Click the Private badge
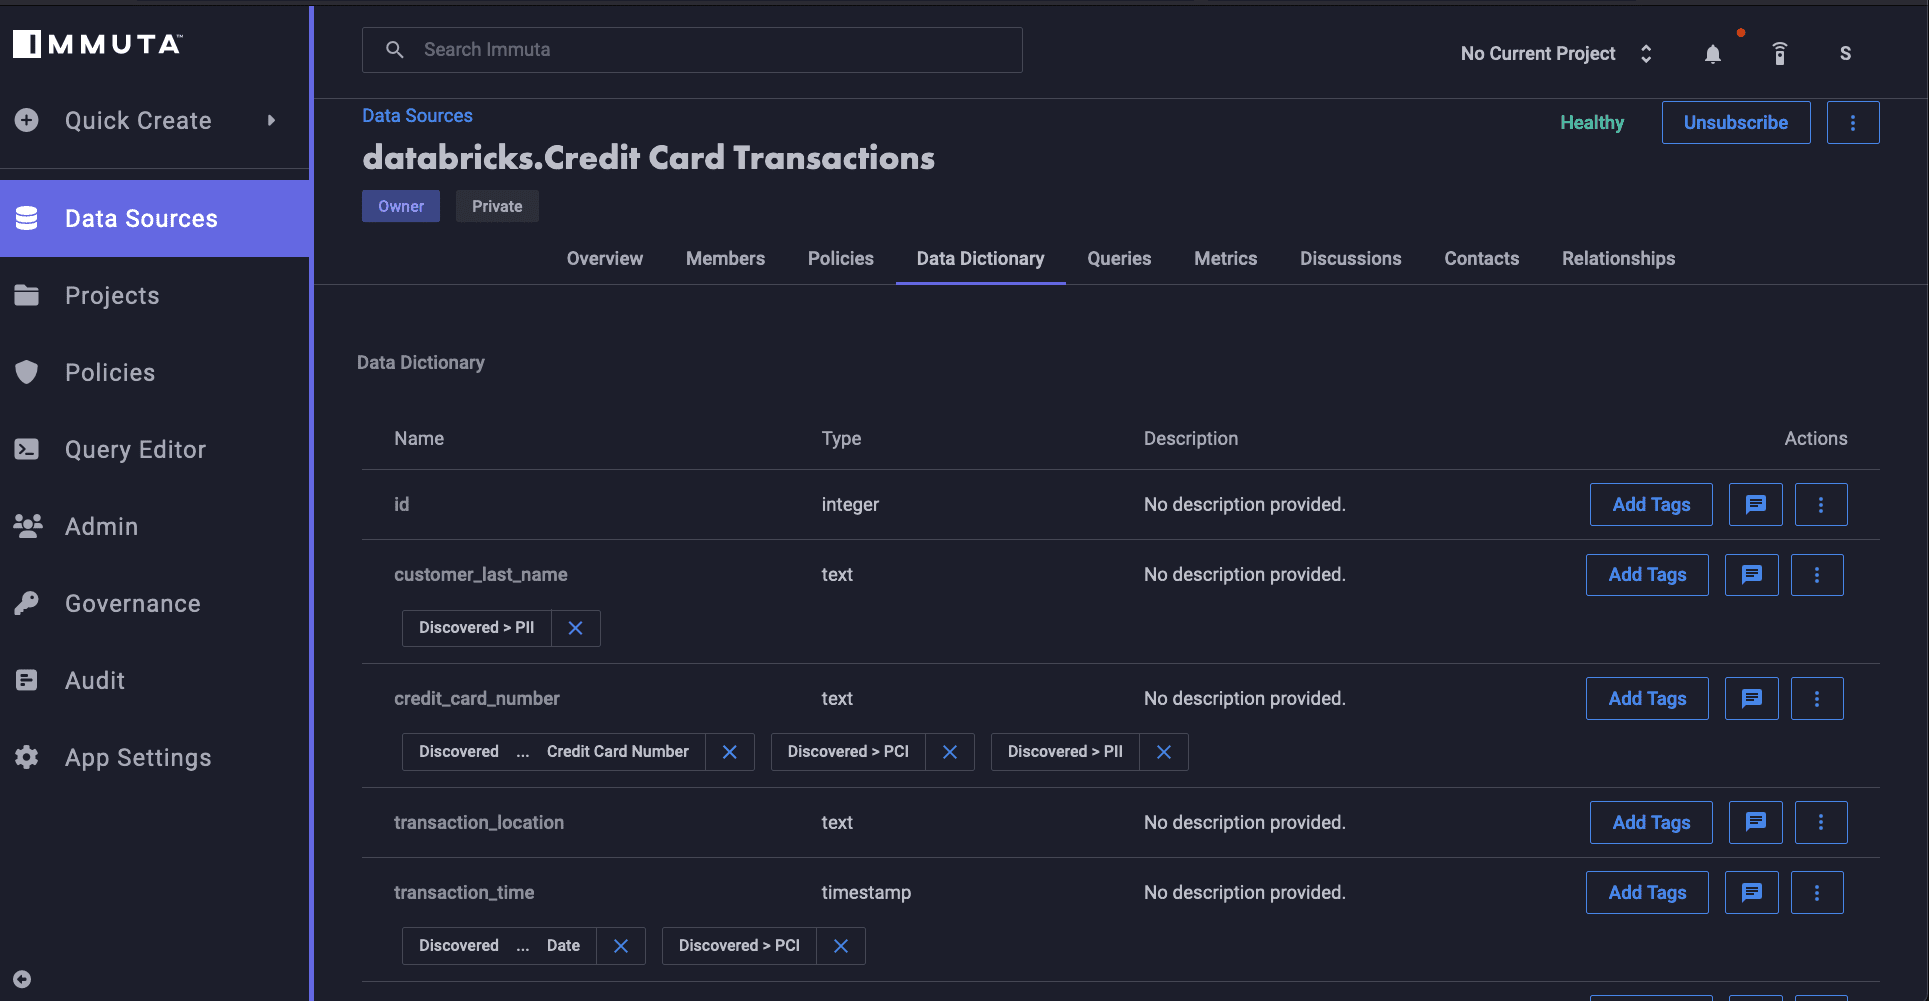 click(x=497, y=206)
